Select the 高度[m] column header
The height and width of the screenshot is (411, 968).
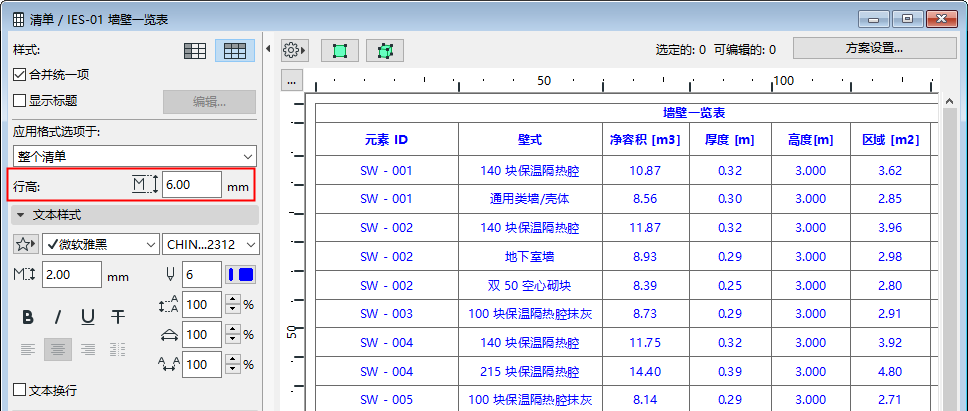pyautogui.click(x=811, y=139)
